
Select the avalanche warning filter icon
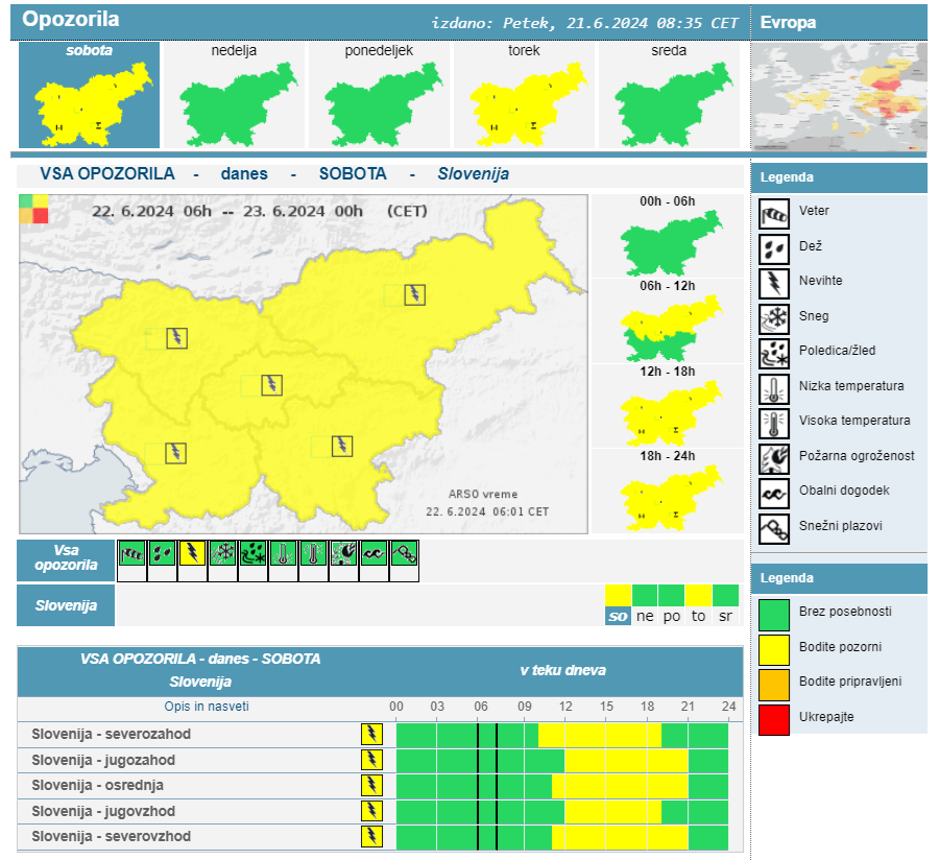[x=405, y=554]
